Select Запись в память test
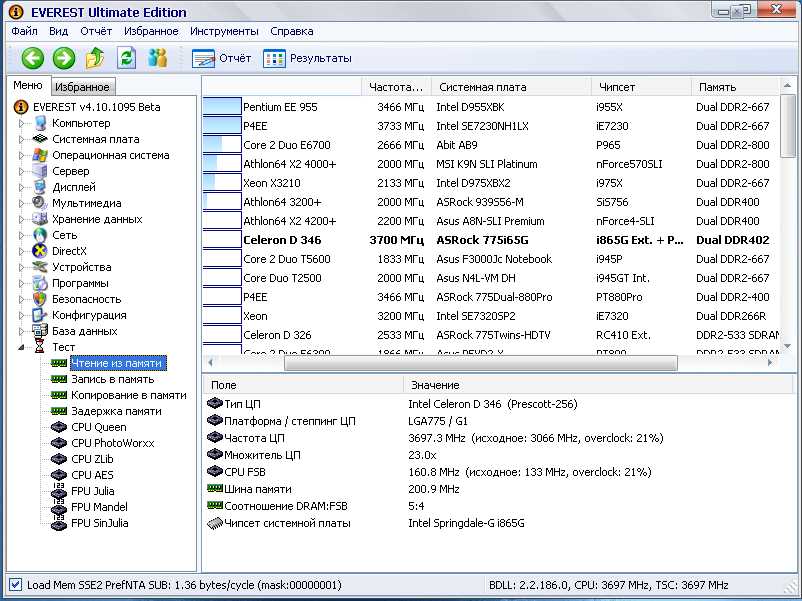The width and height of the screenshot is (802, 601). 113,379
